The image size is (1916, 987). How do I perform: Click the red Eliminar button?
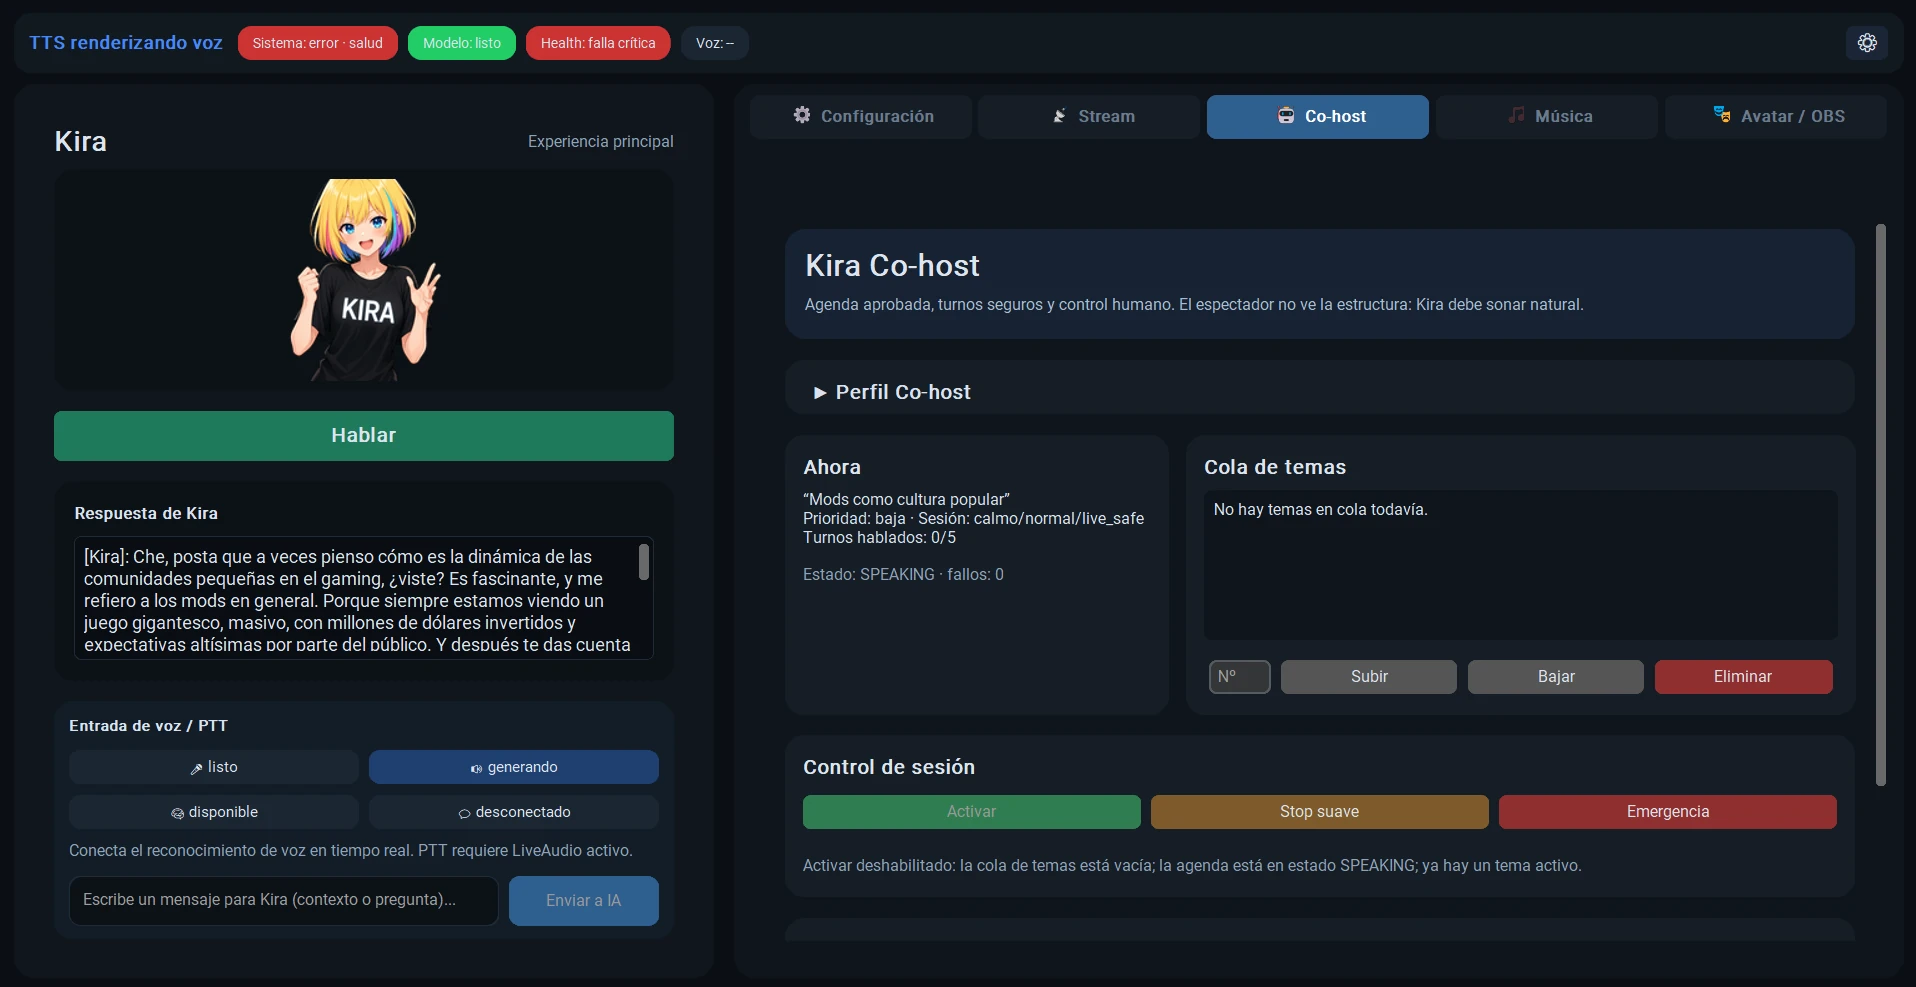click(x=1743, y=677)
